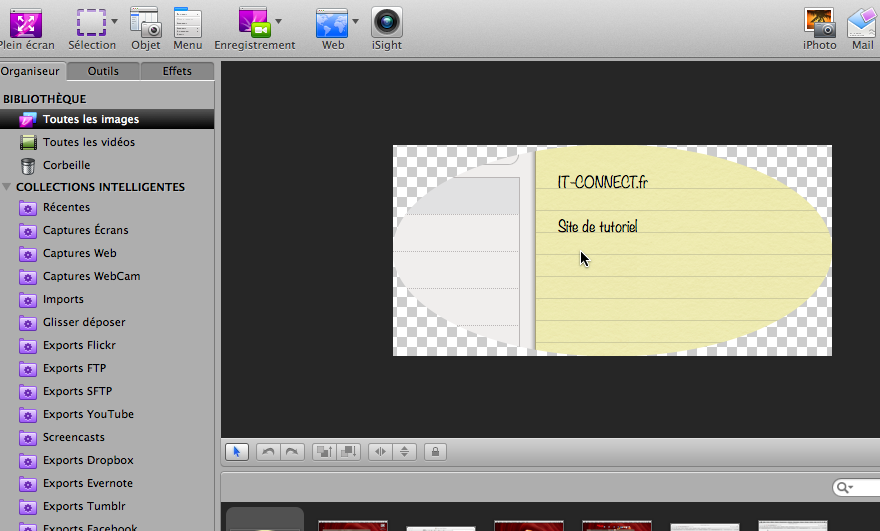Collapse the Collections Intelligentes section

point(8,187)
